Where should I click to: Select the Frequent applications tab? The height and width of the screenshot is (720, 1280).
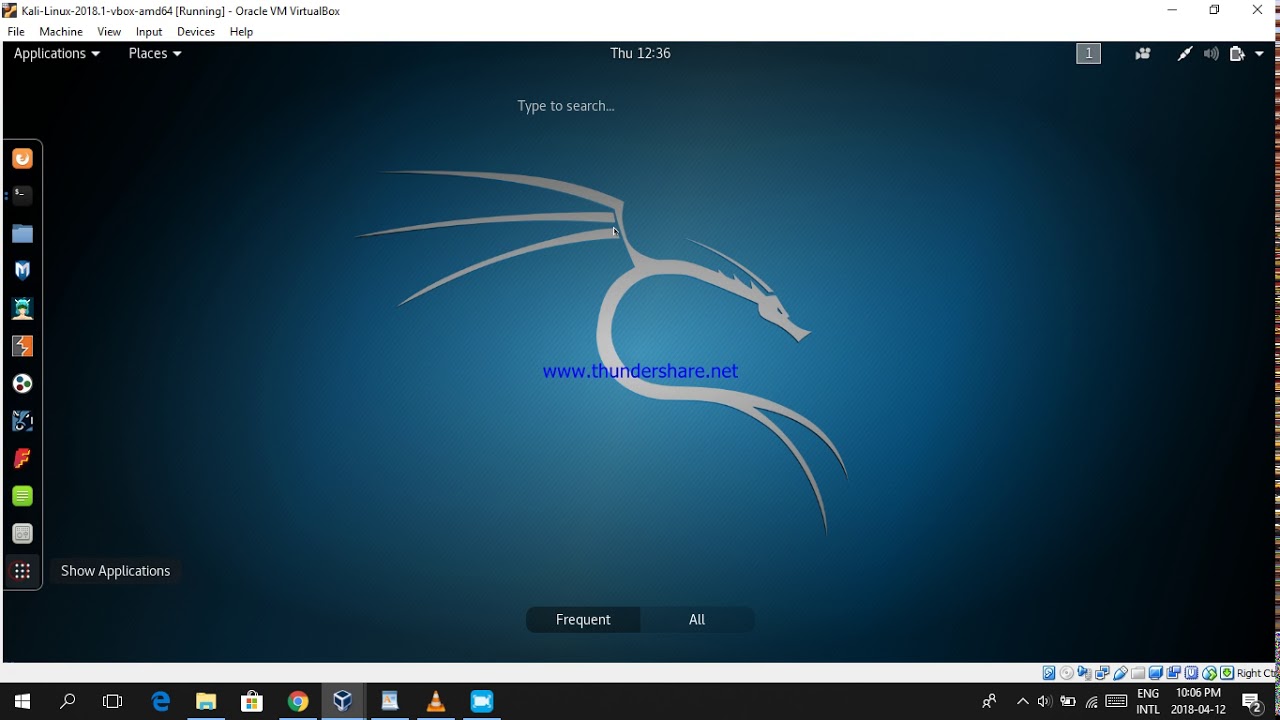(583, 620)
